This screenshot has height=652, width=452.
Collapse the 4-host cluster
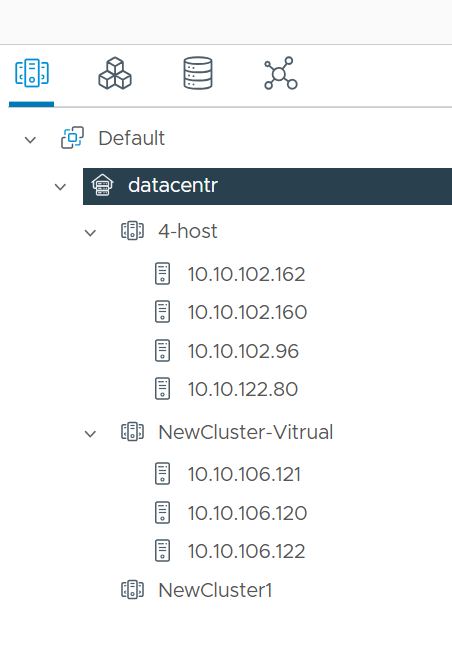click(x=90, y=233)
